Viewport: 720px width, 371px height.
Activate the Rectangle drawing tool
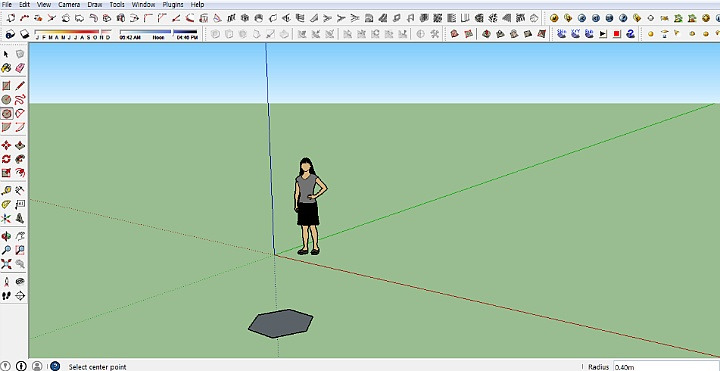[6, 86]
